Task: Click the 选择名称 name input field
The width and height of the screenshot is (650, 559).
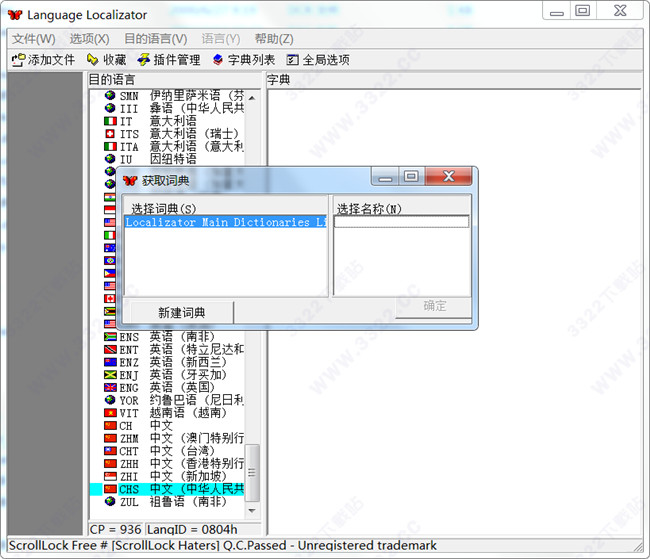Action: (401, 222)
